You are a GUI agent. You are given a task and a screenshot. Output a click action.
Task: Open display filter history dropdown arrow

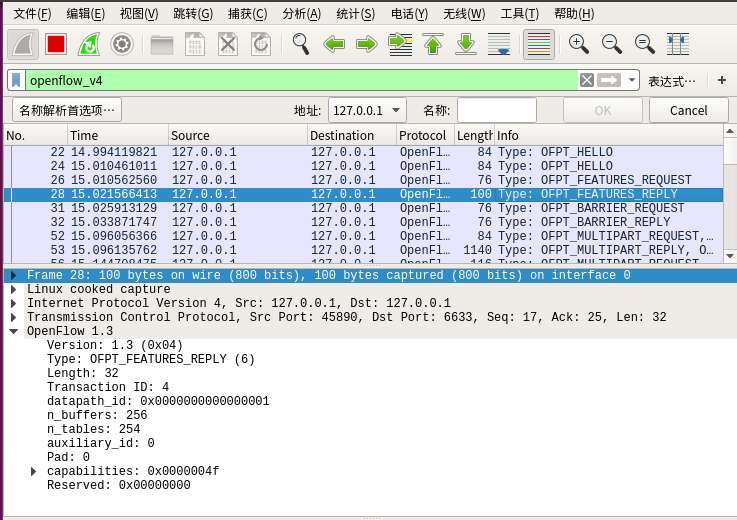tap(632, 80)
